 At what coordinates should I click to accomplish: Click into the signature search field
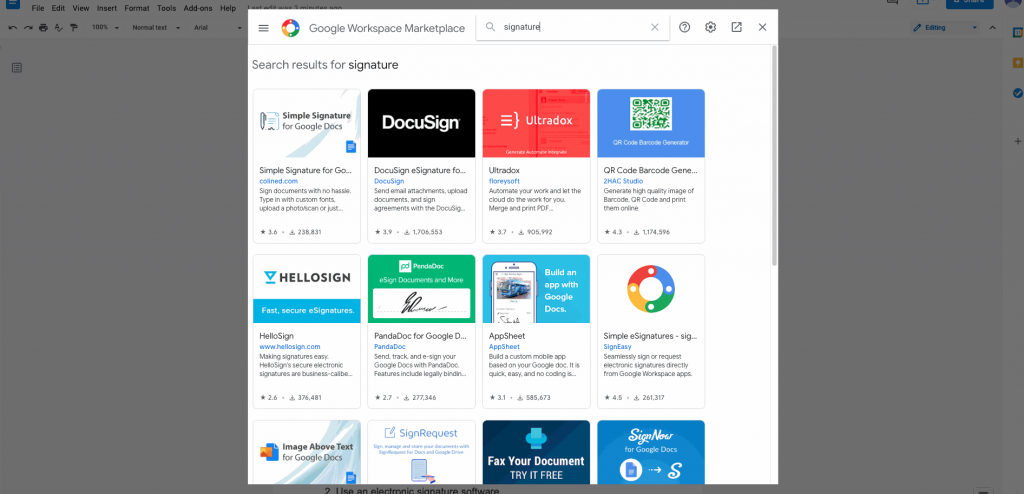tap(573, 27)
